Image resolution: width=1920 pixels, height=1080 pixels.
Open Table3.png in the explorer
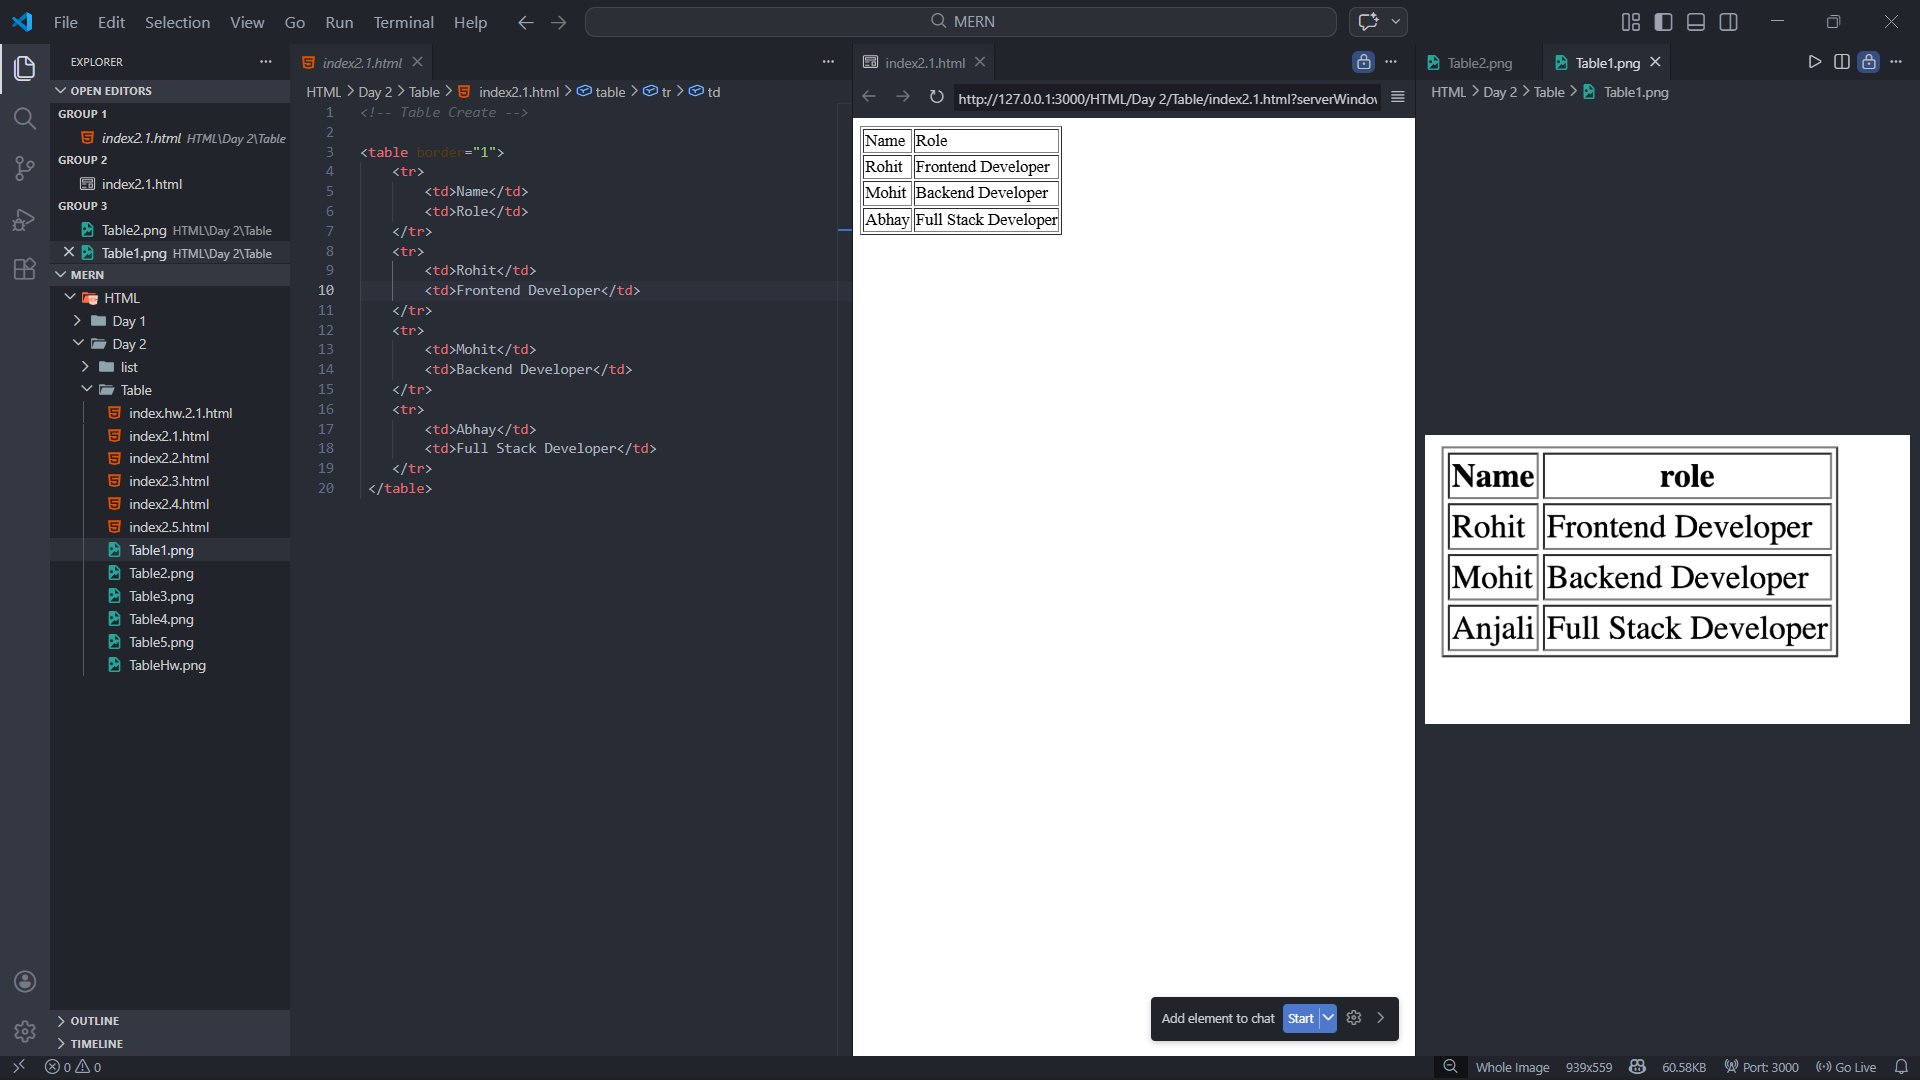(x=161, y=596)
